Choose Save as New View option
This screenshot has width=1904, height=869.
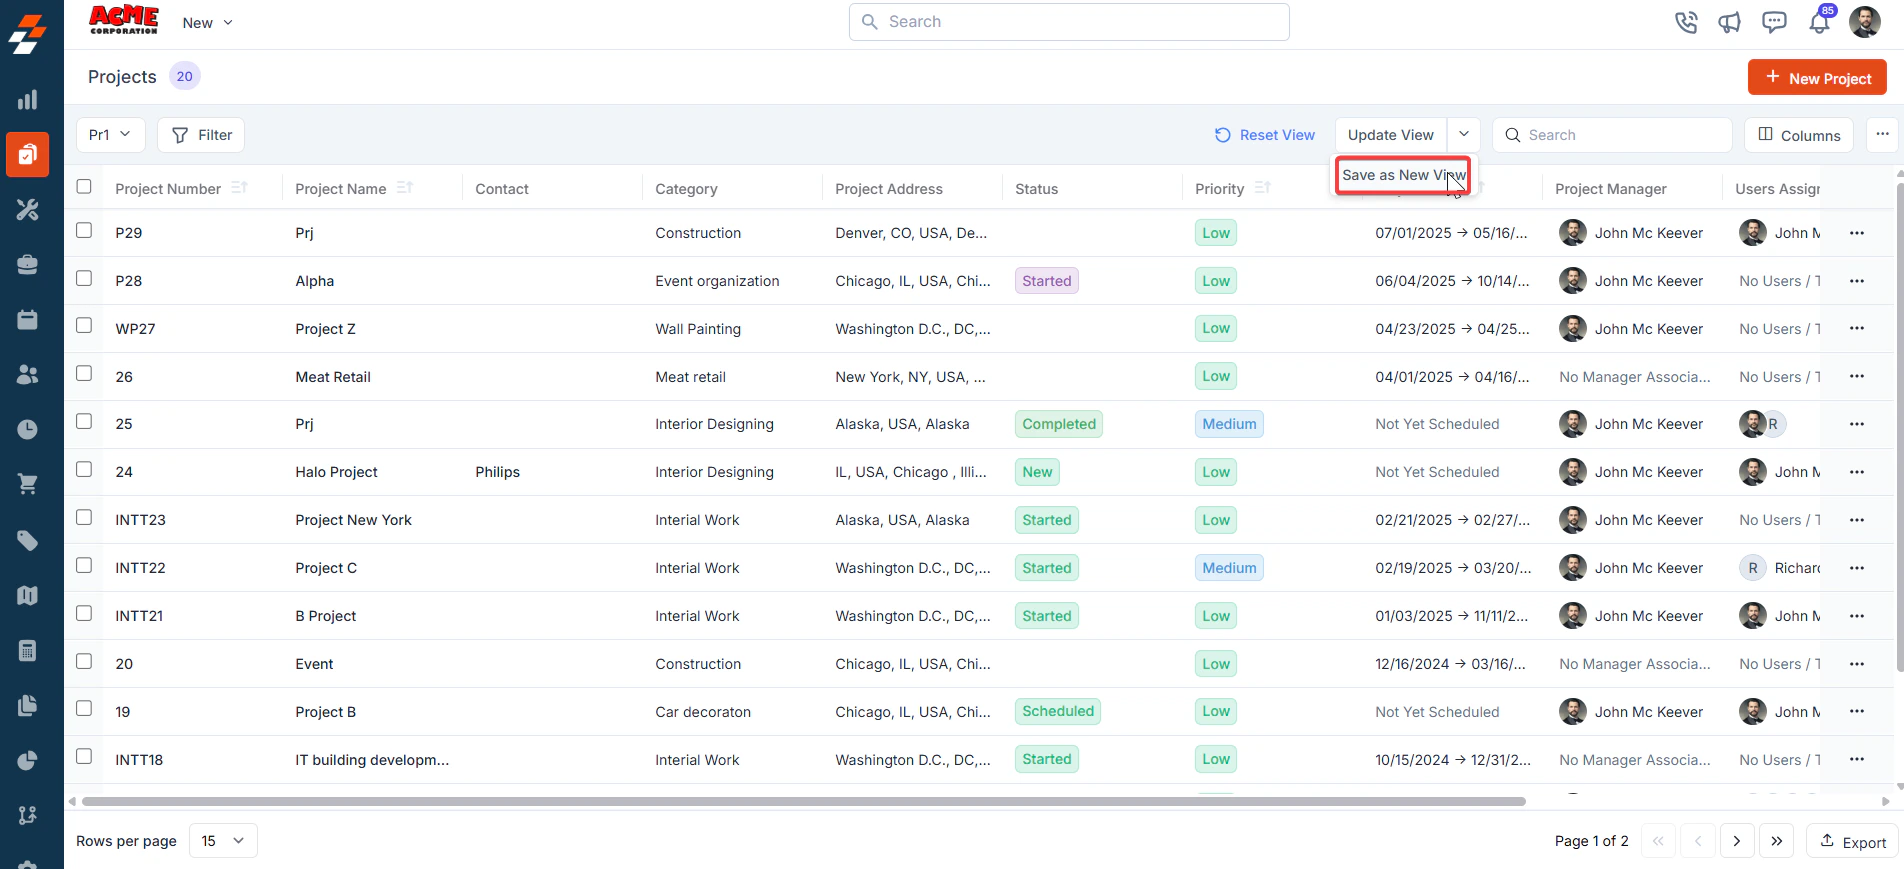[x=1403, y=175]
